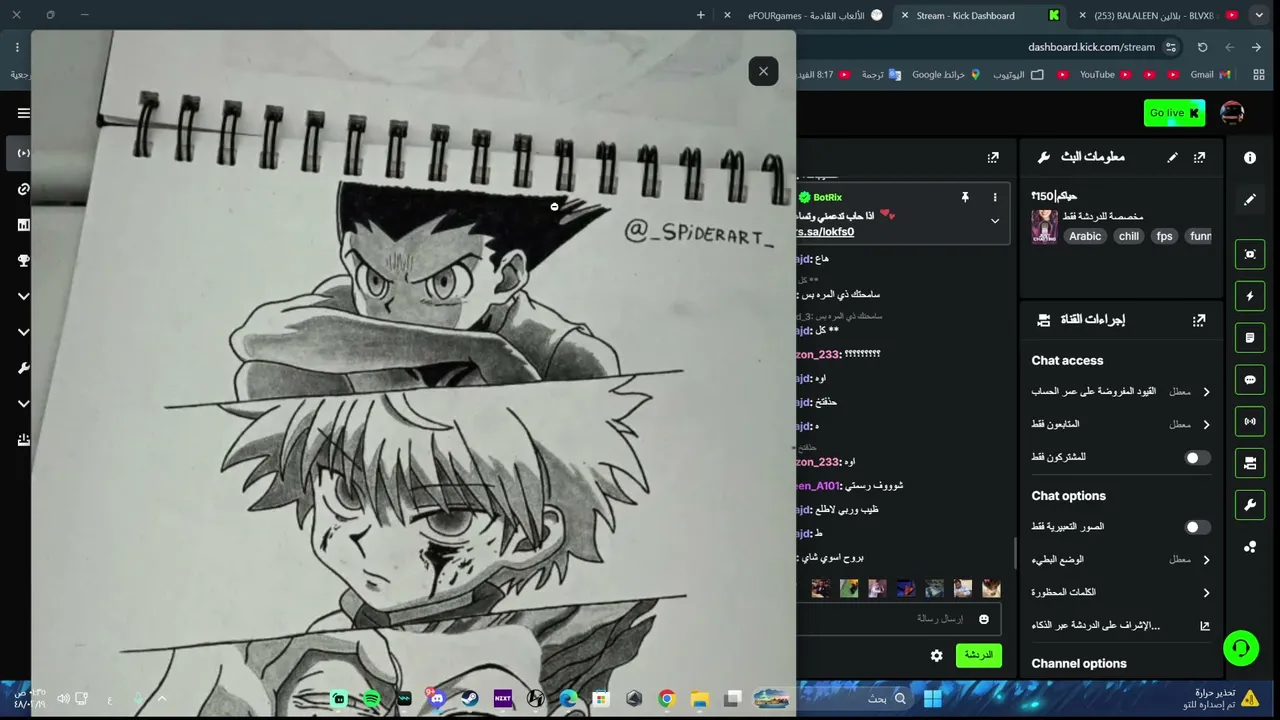Image resolution: width=1280 pixels, height=720 pixels.
Task: Switch to the eFOURgames browser tab
Action: coord(804,15)
